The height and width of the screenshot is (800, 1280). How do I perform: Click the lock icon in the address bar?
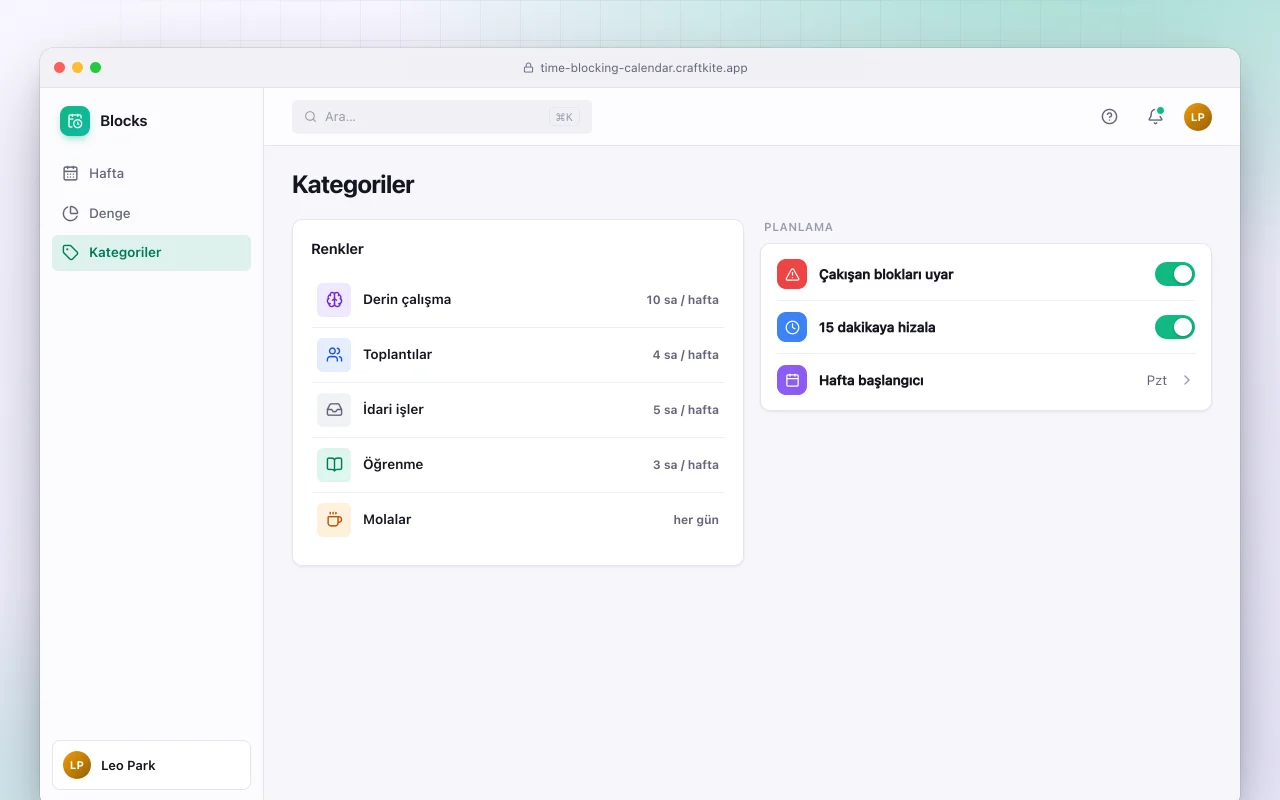(529, 68)
